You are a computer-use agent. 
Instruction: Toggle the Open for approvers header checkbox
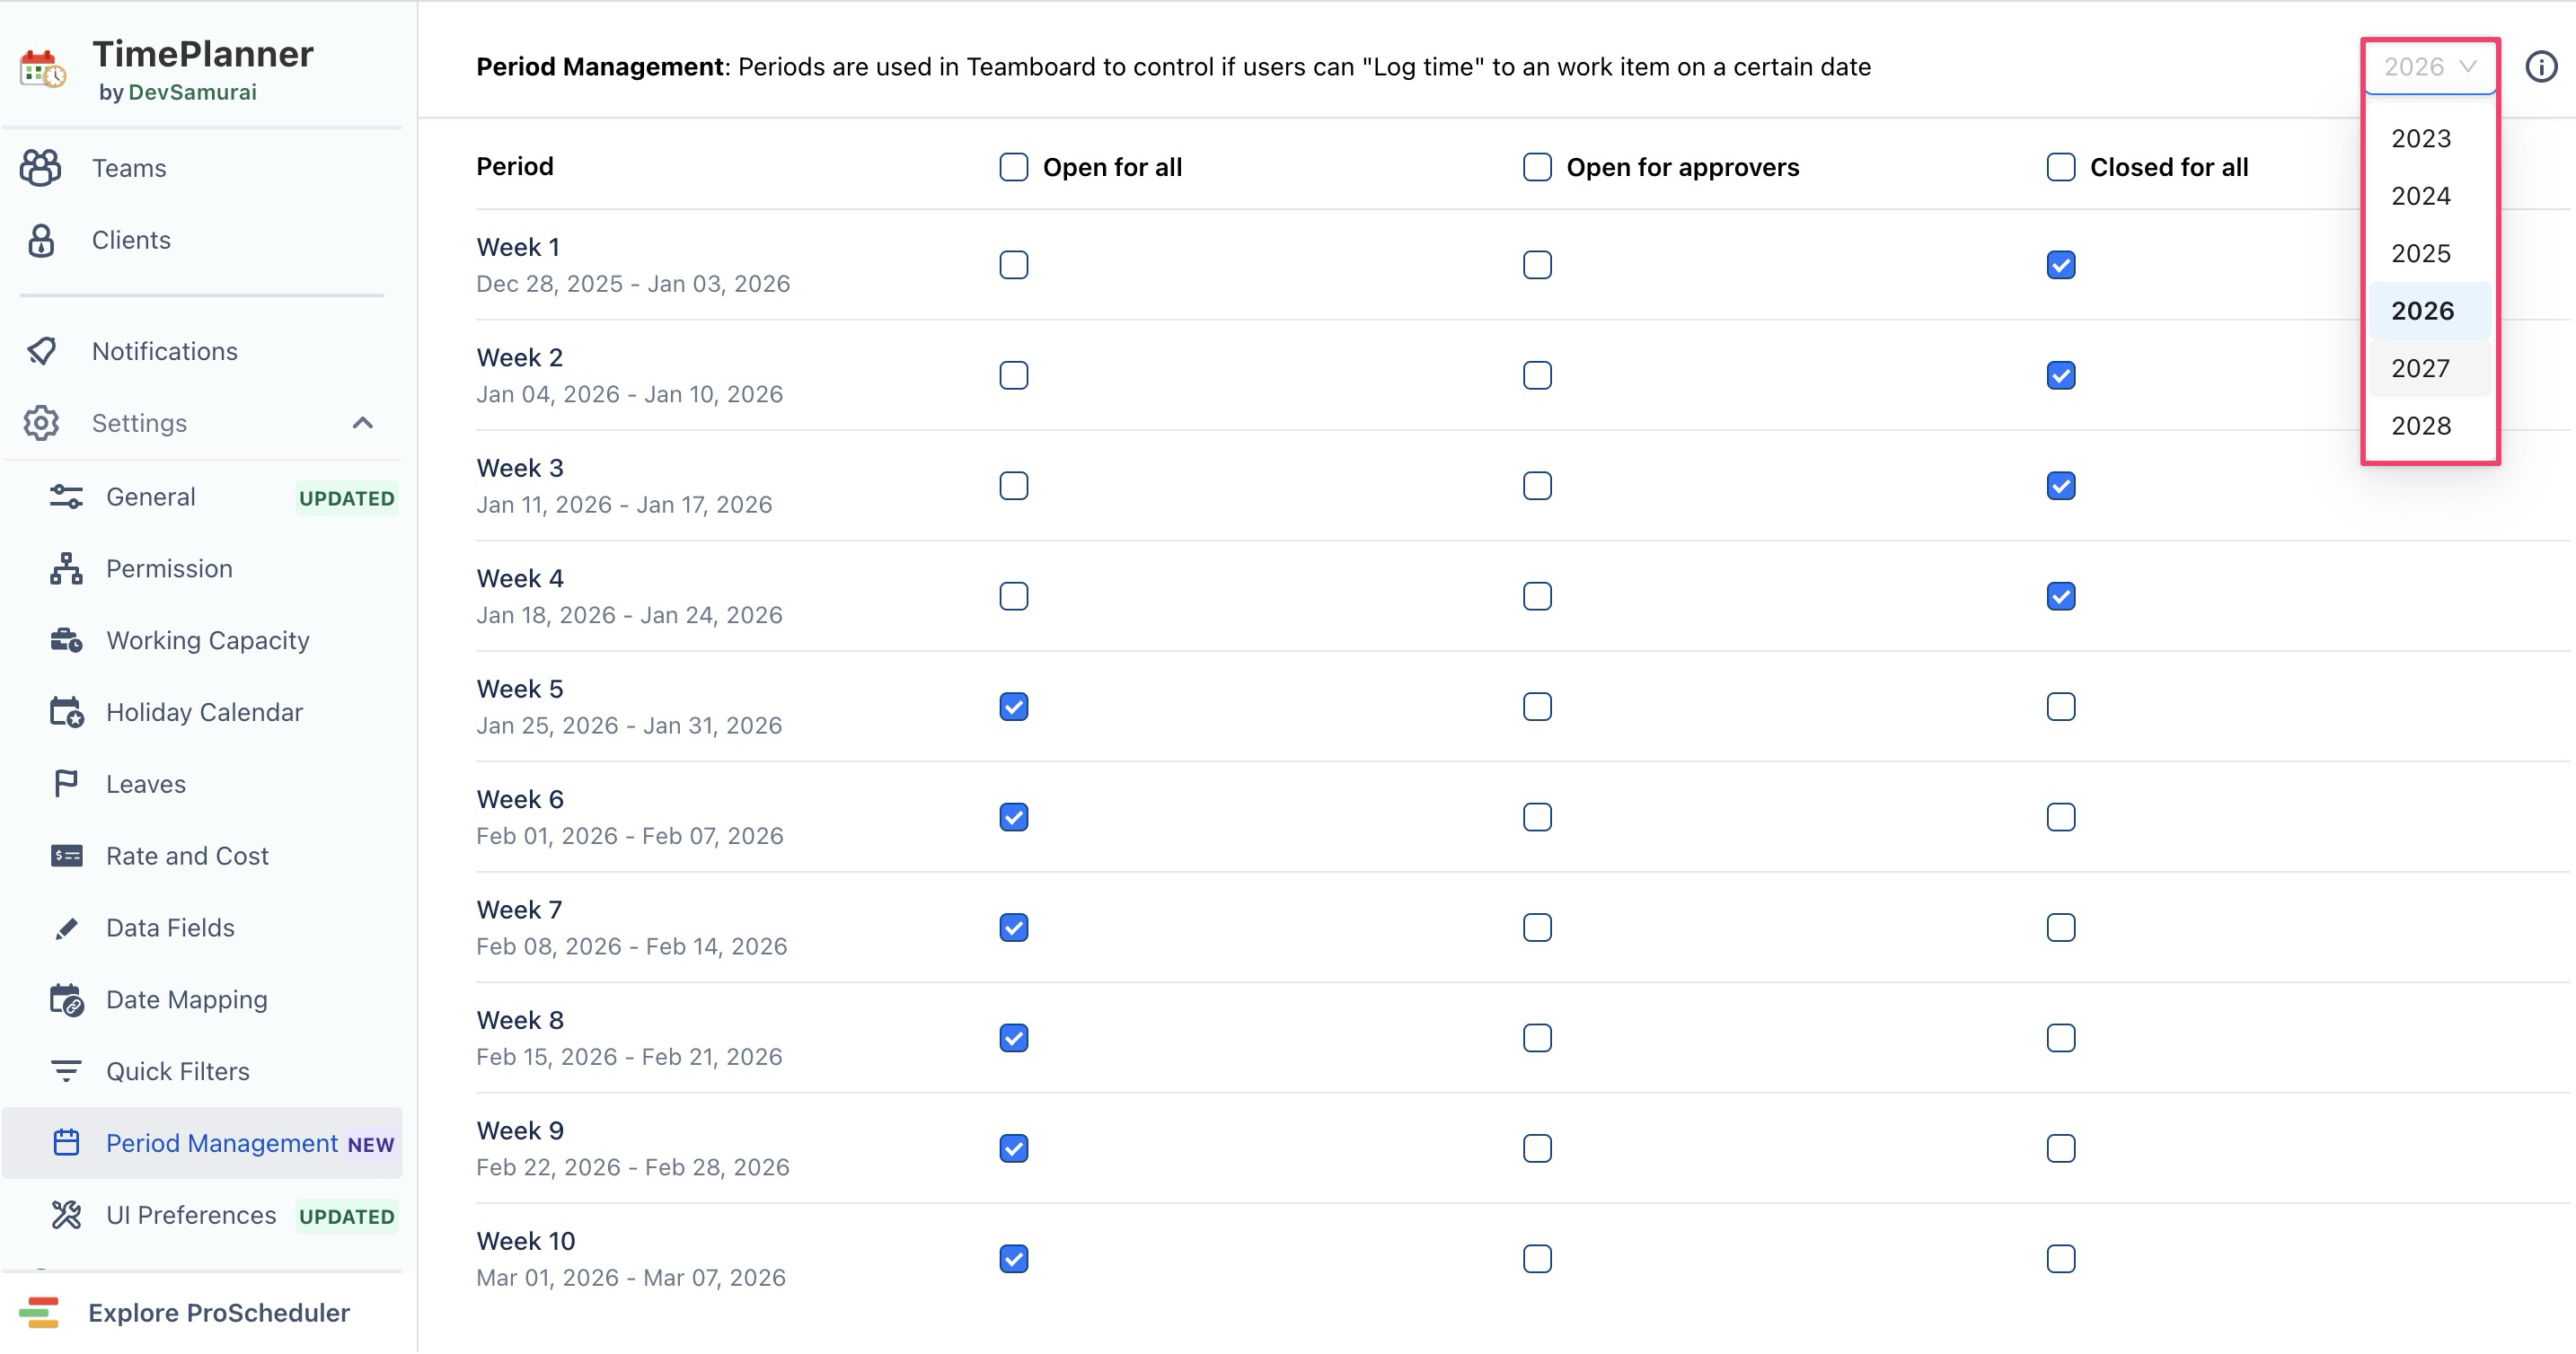(x=1537, y=167)
